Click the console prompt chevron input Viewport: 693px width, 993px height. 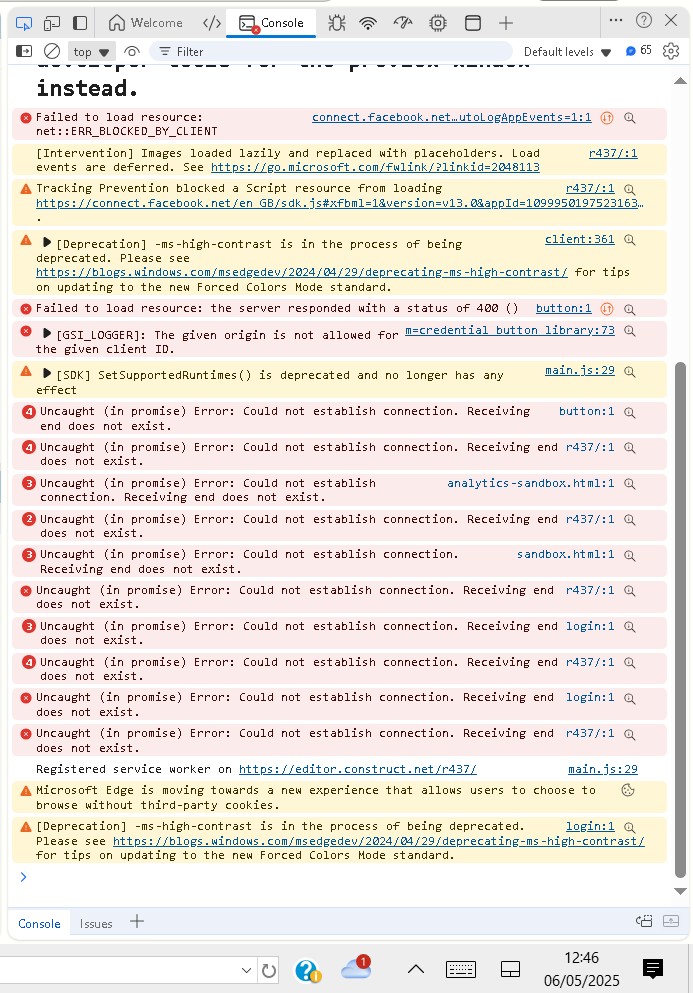pos(23,876)
